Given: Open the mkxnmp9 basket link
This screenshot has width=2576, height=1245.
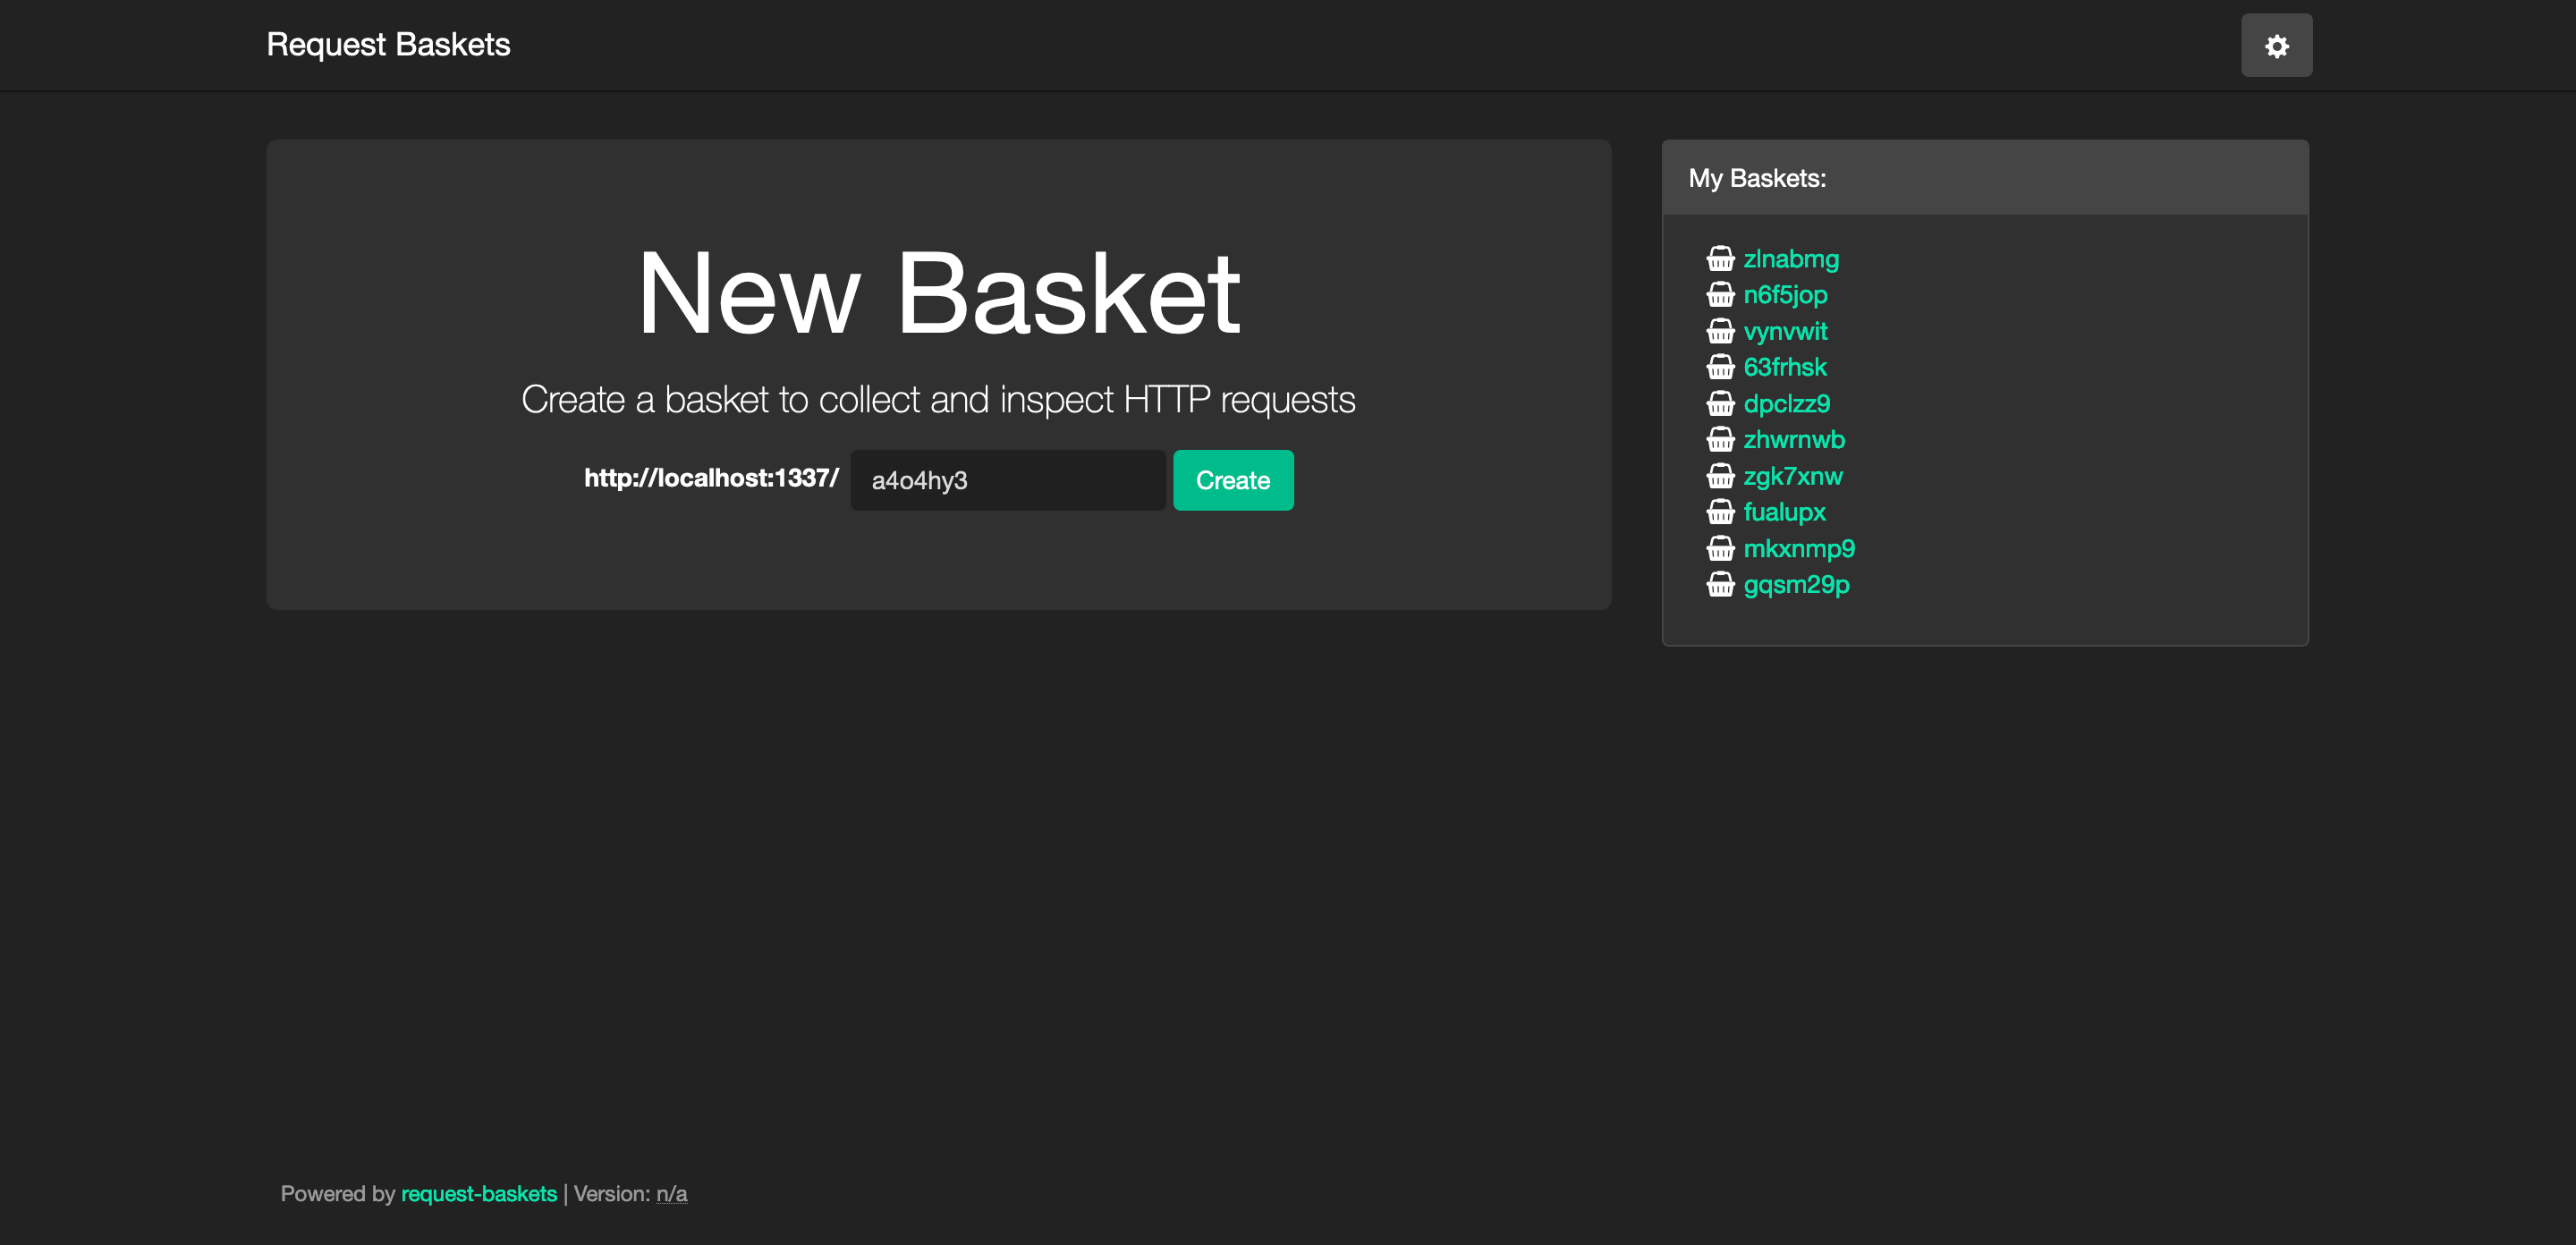Looking at the screenshot, I should click(1798, 548).
